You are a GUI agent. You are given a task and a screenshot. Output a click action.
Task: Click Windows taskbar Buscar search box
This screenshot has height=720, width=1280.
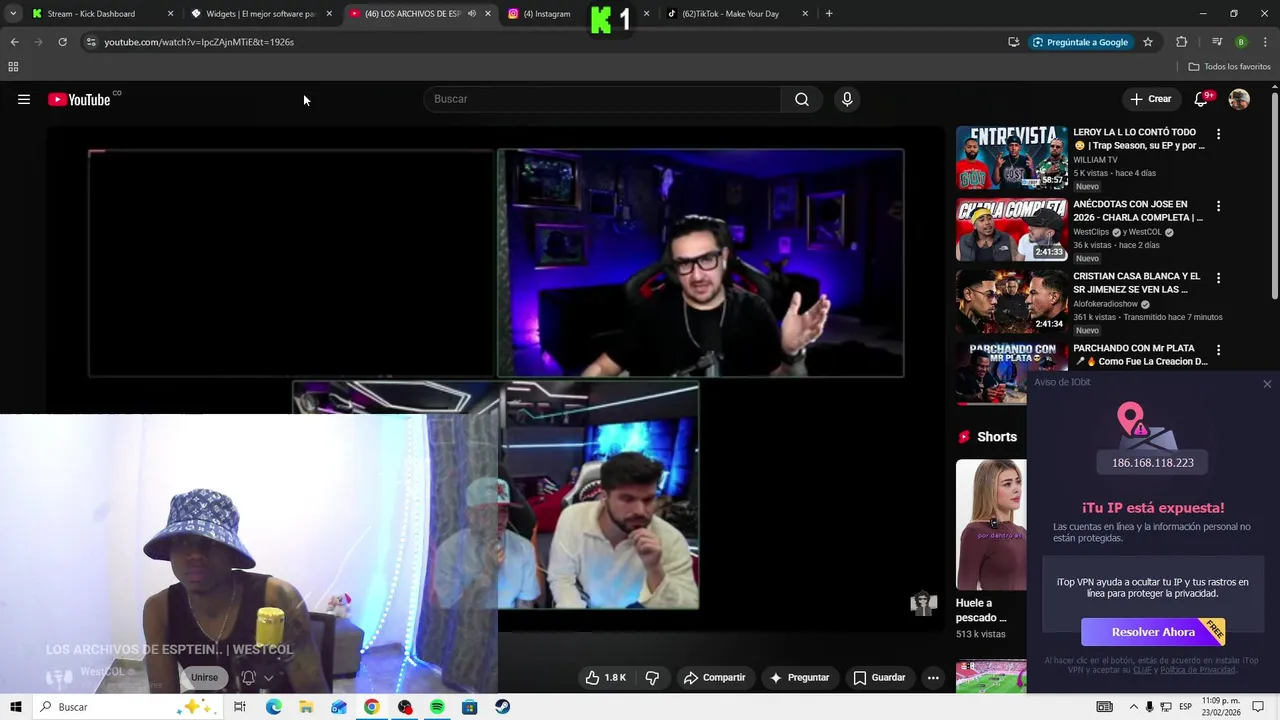(127, 707)
